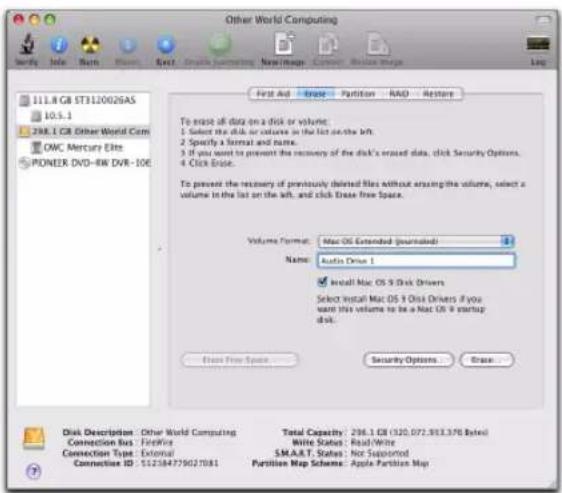Click the help question mark button
The width and height of the screenshot is (562, 493).
(x=34, y=471)
